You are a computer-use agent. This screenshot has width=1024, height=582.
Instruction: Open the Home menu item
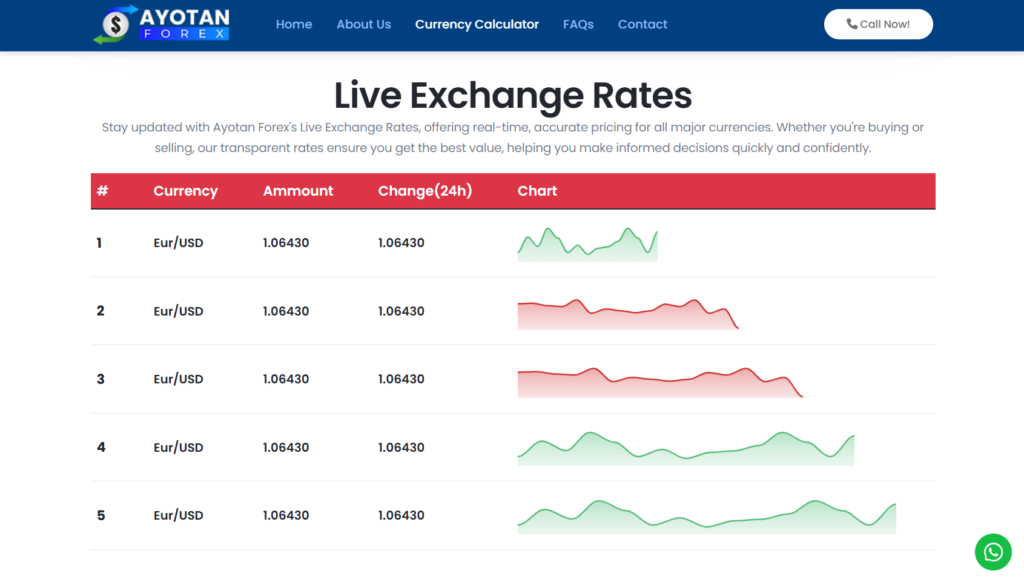[x=294, y=24]
